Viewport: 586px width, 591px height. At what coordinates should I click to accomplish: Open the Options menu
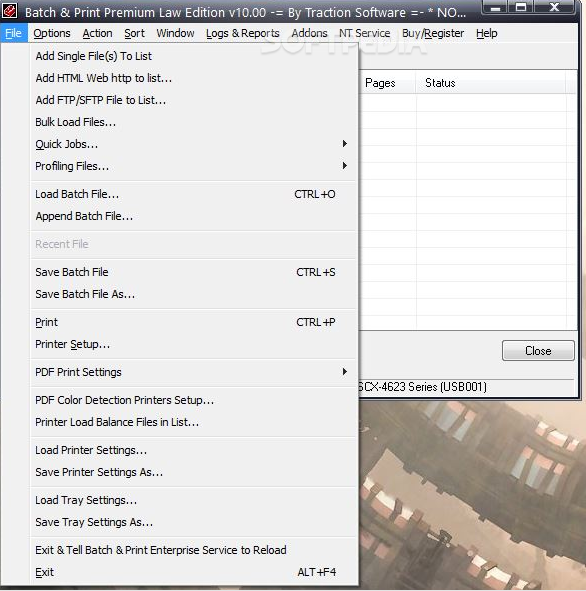point(52,33)
